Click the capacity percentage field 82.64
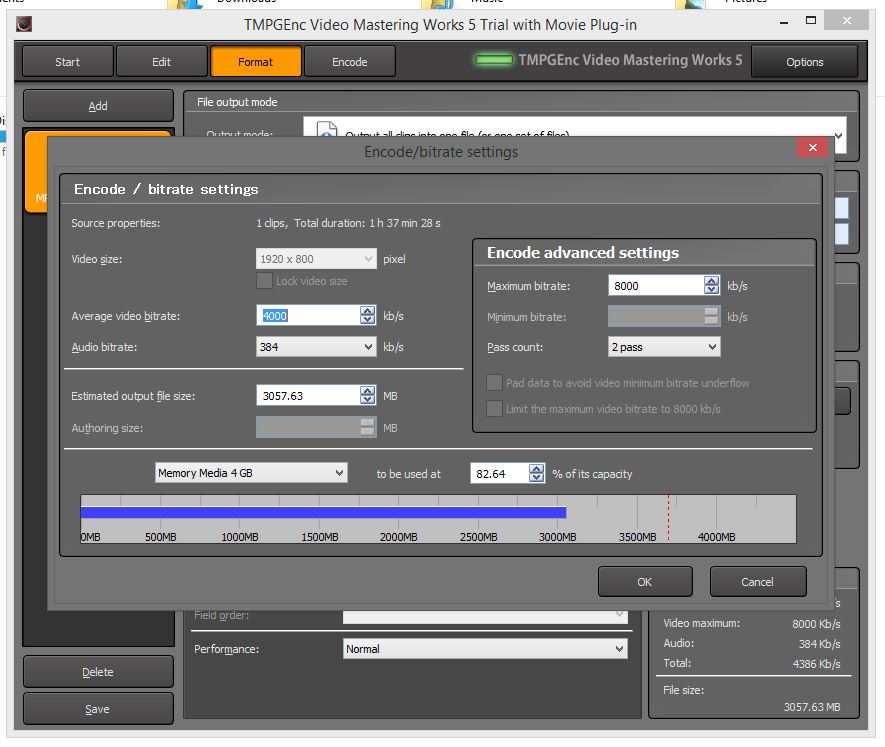Image resolution: width=885 pixels, height=747 pixels. (500, 473)
